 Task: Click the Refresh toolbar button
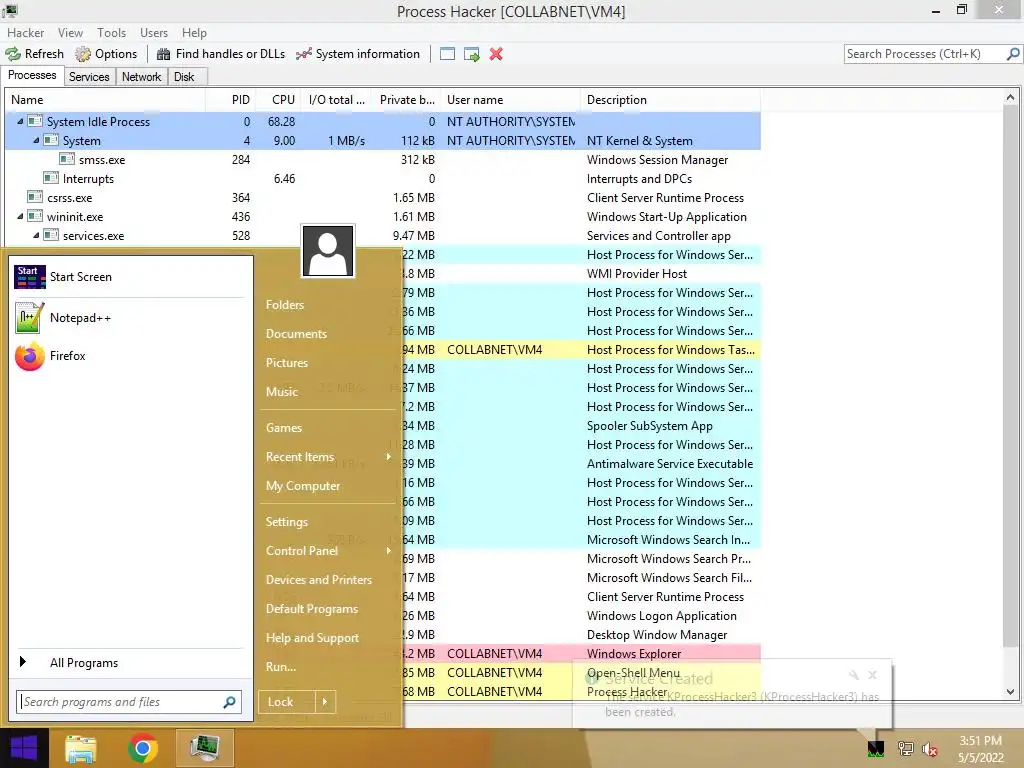coord(35,54)
